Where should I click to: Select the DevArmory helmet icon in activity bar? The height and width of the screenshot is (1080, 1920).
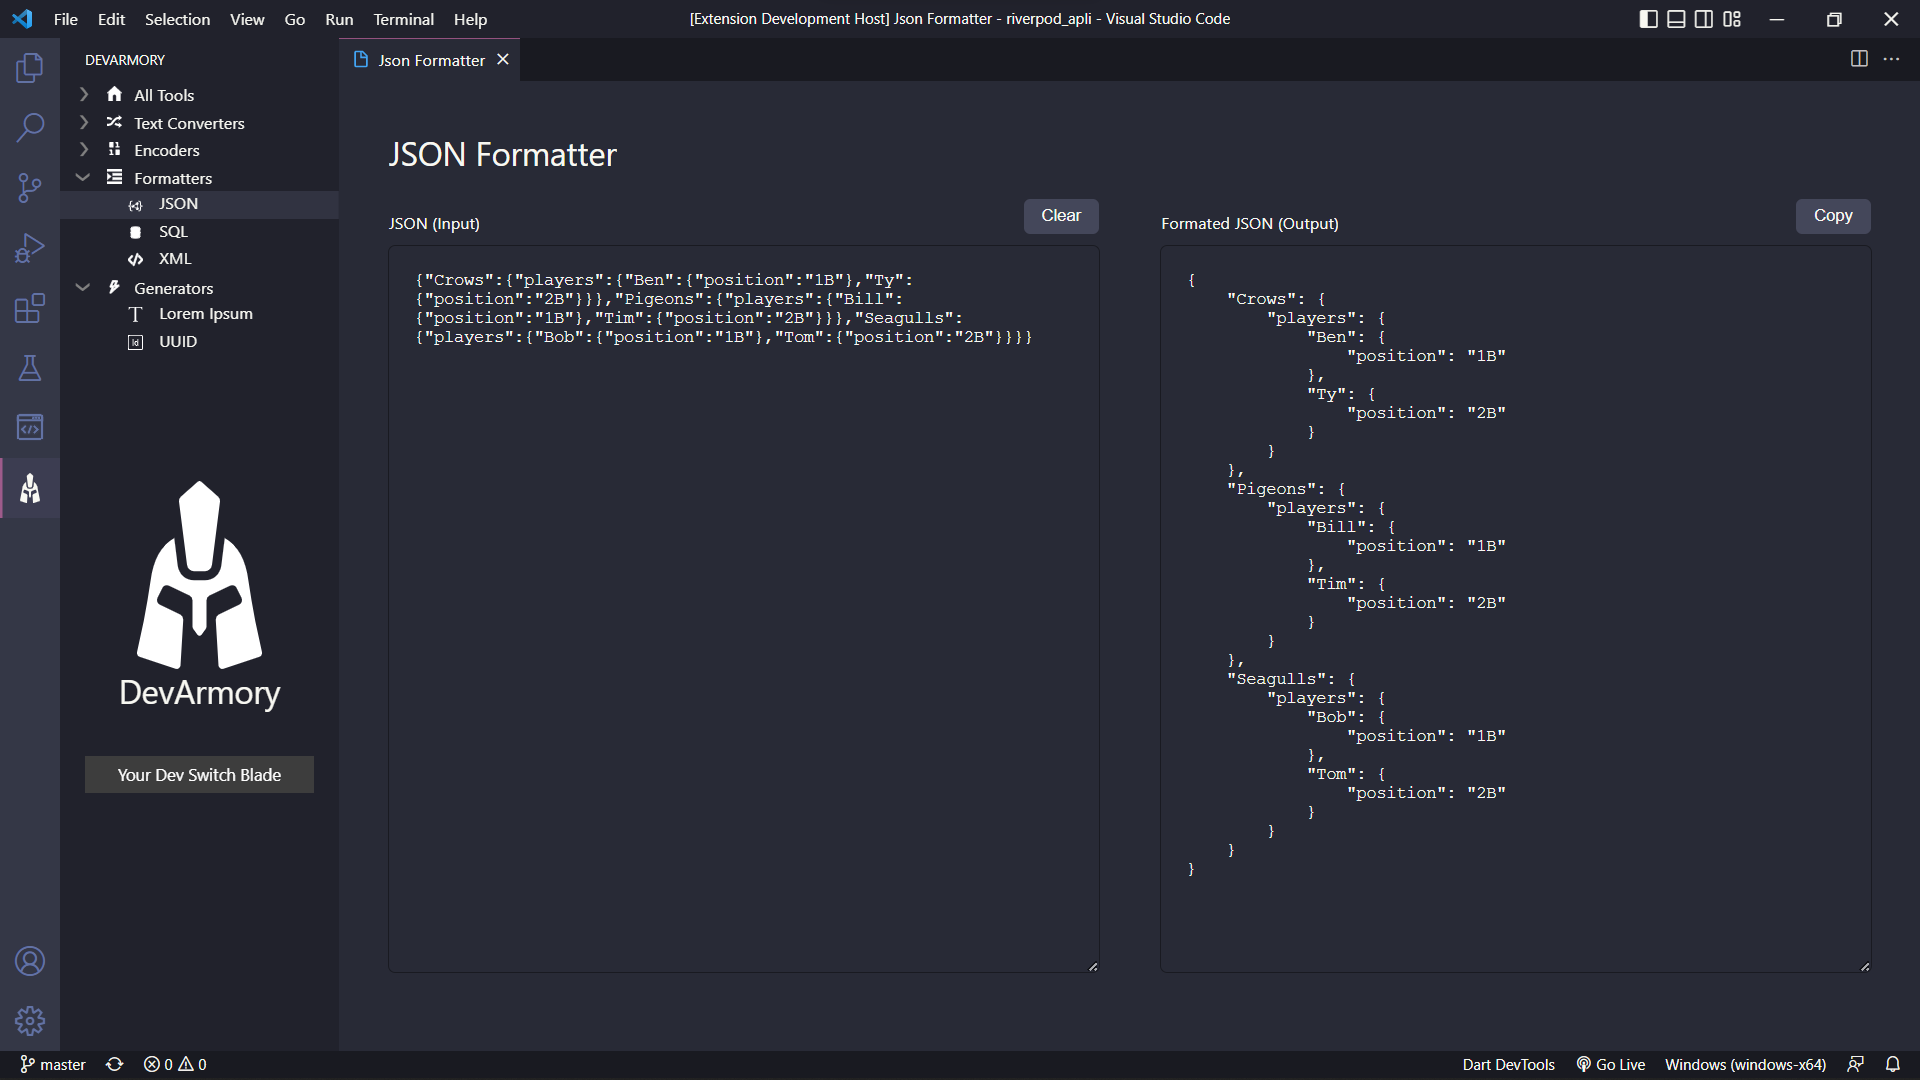click(30, 488)
